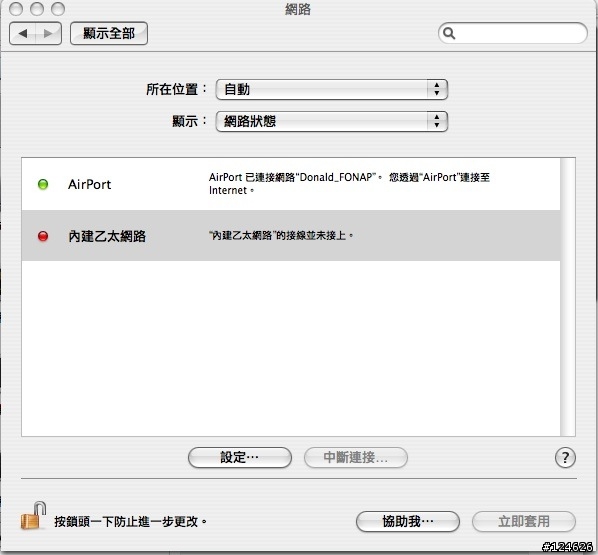This screenshot has width=598, height=555.
Task: Click the red status dot beside 內建乙太網路
Action: pyautogui.click(x=43, y=236)
